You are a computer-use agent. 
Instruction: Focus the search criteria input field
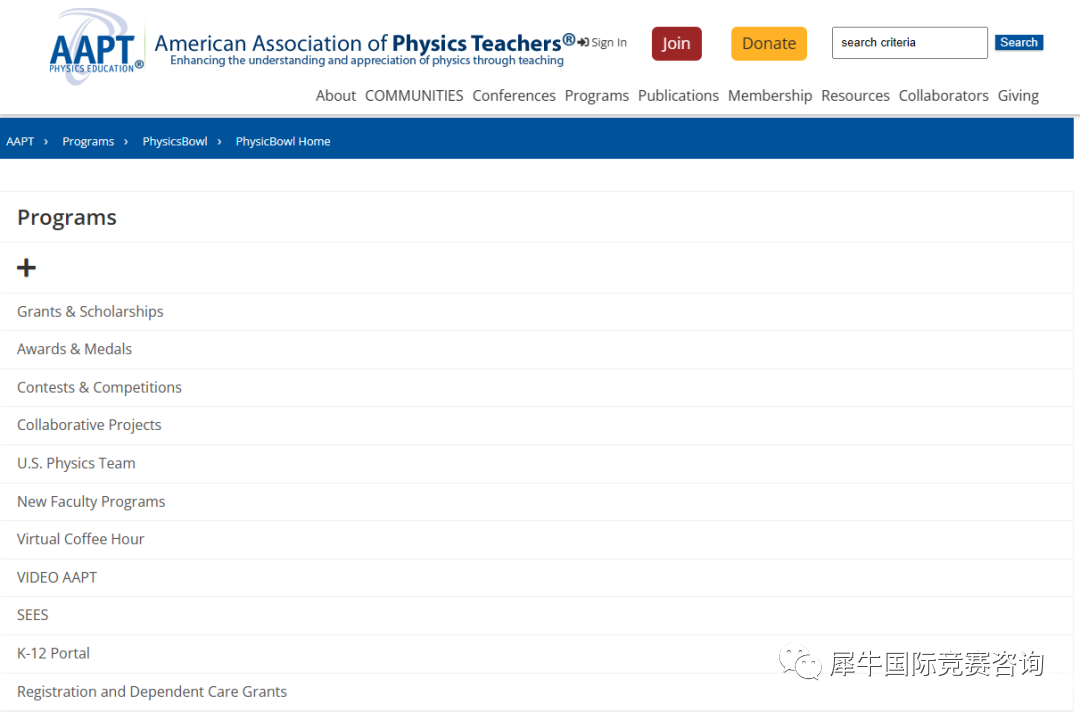tap(909, 43)
